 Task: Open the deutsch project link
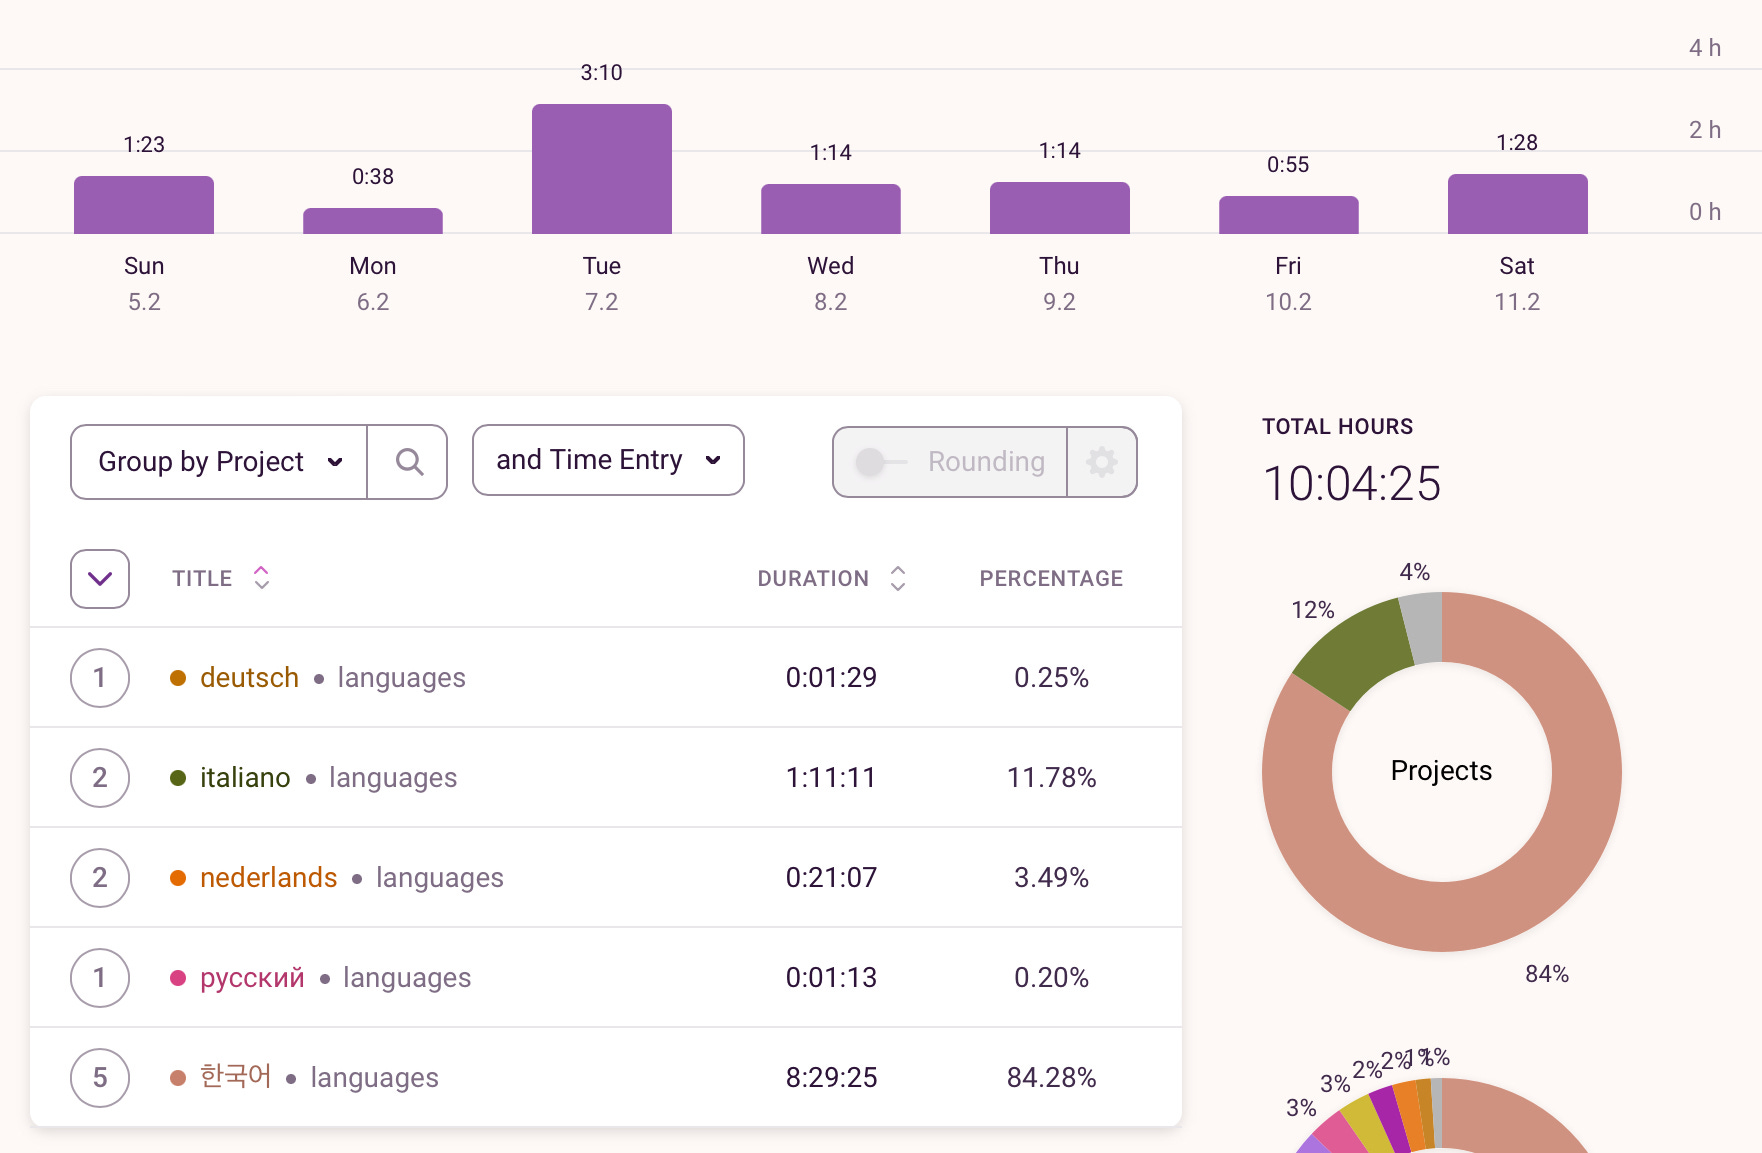249,678
